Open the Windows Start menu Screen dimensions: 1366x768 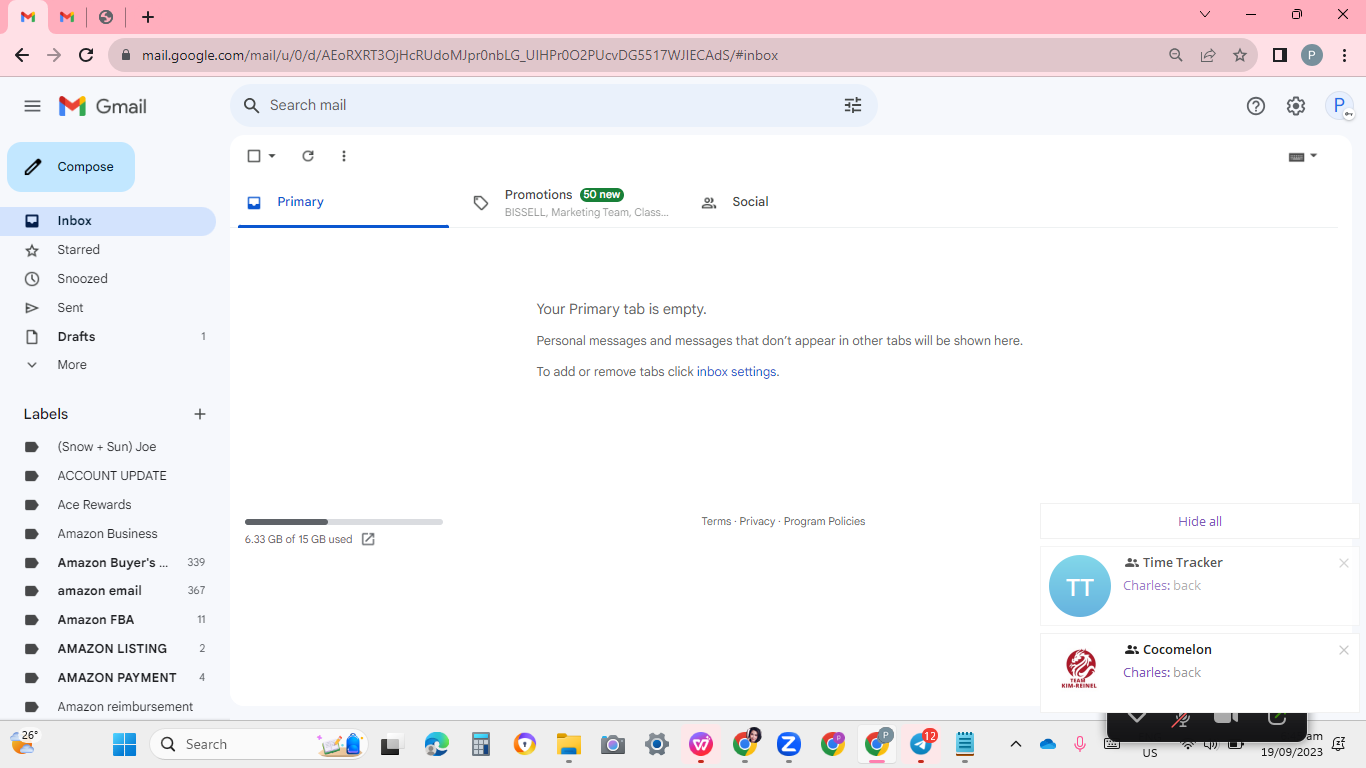[x=124, y=744]
